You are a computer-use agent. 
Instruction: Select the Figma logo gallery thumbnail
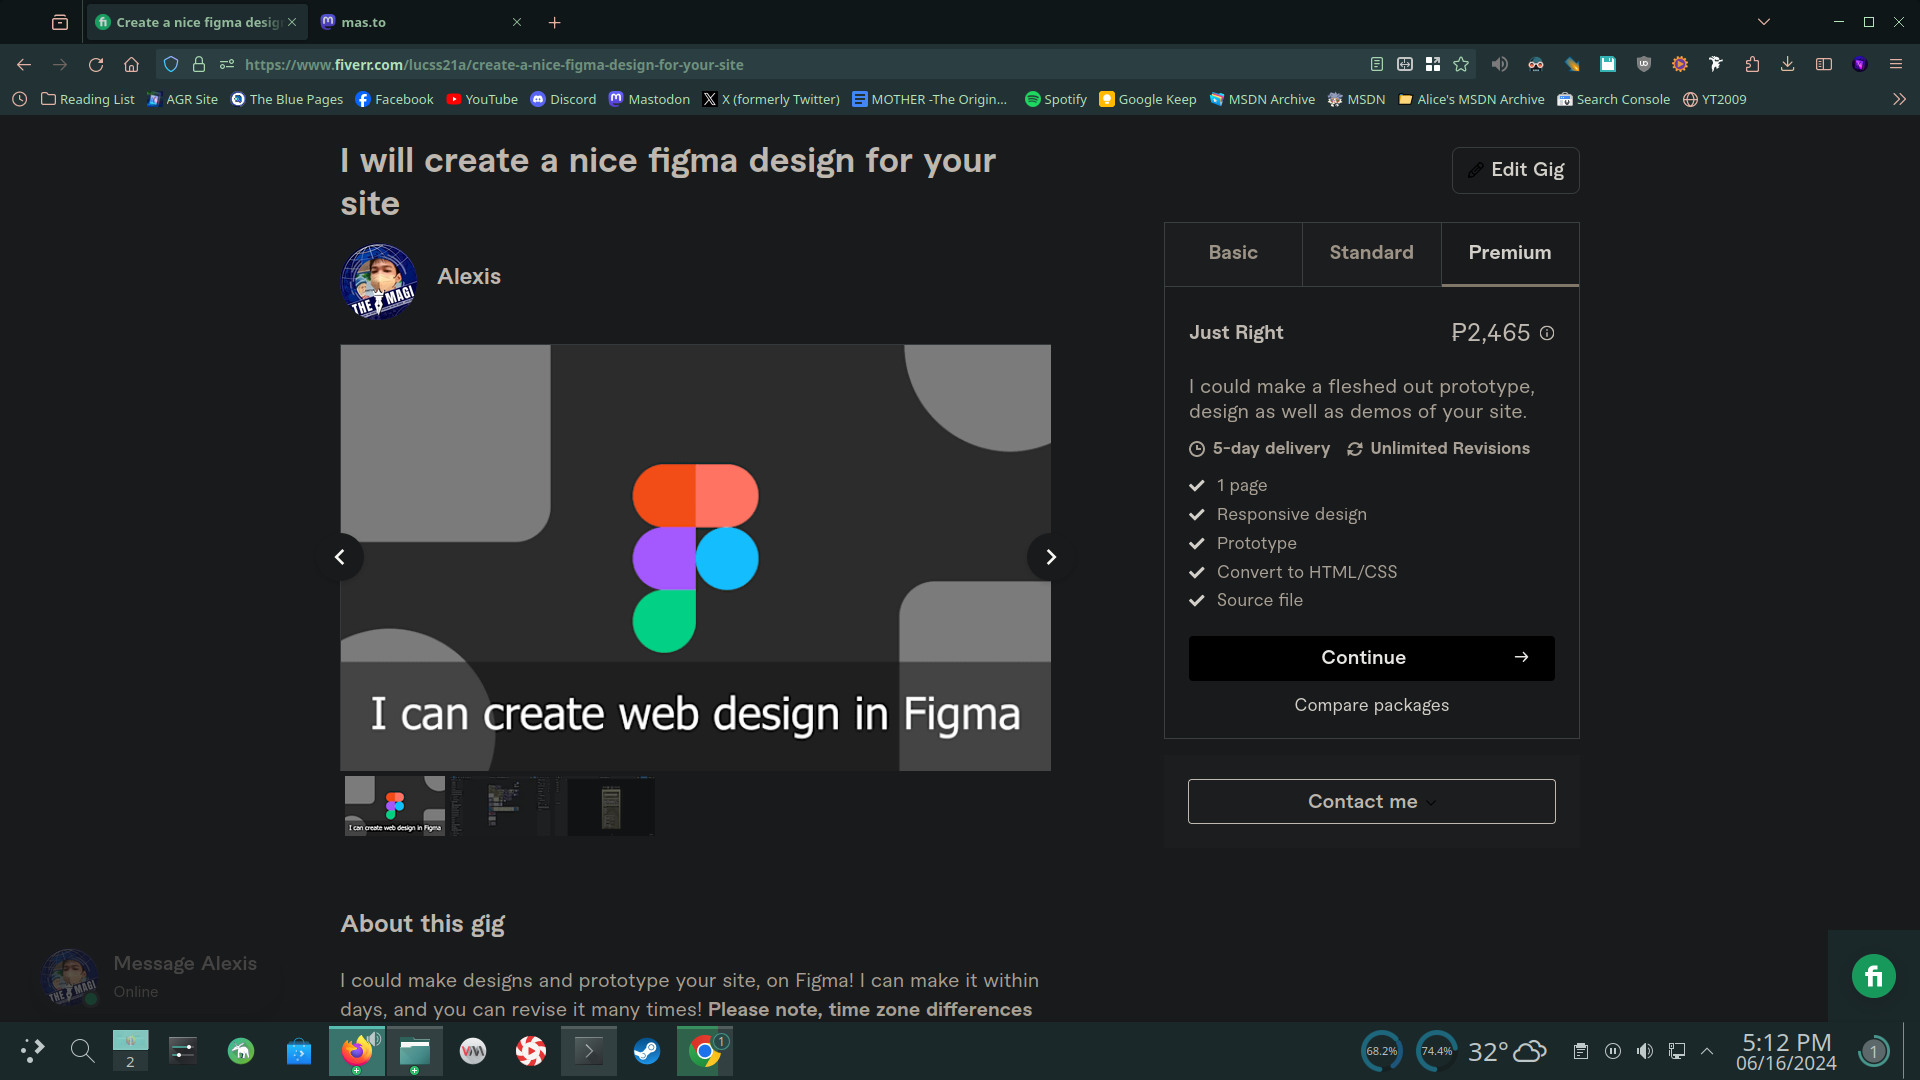pos(395,806)
